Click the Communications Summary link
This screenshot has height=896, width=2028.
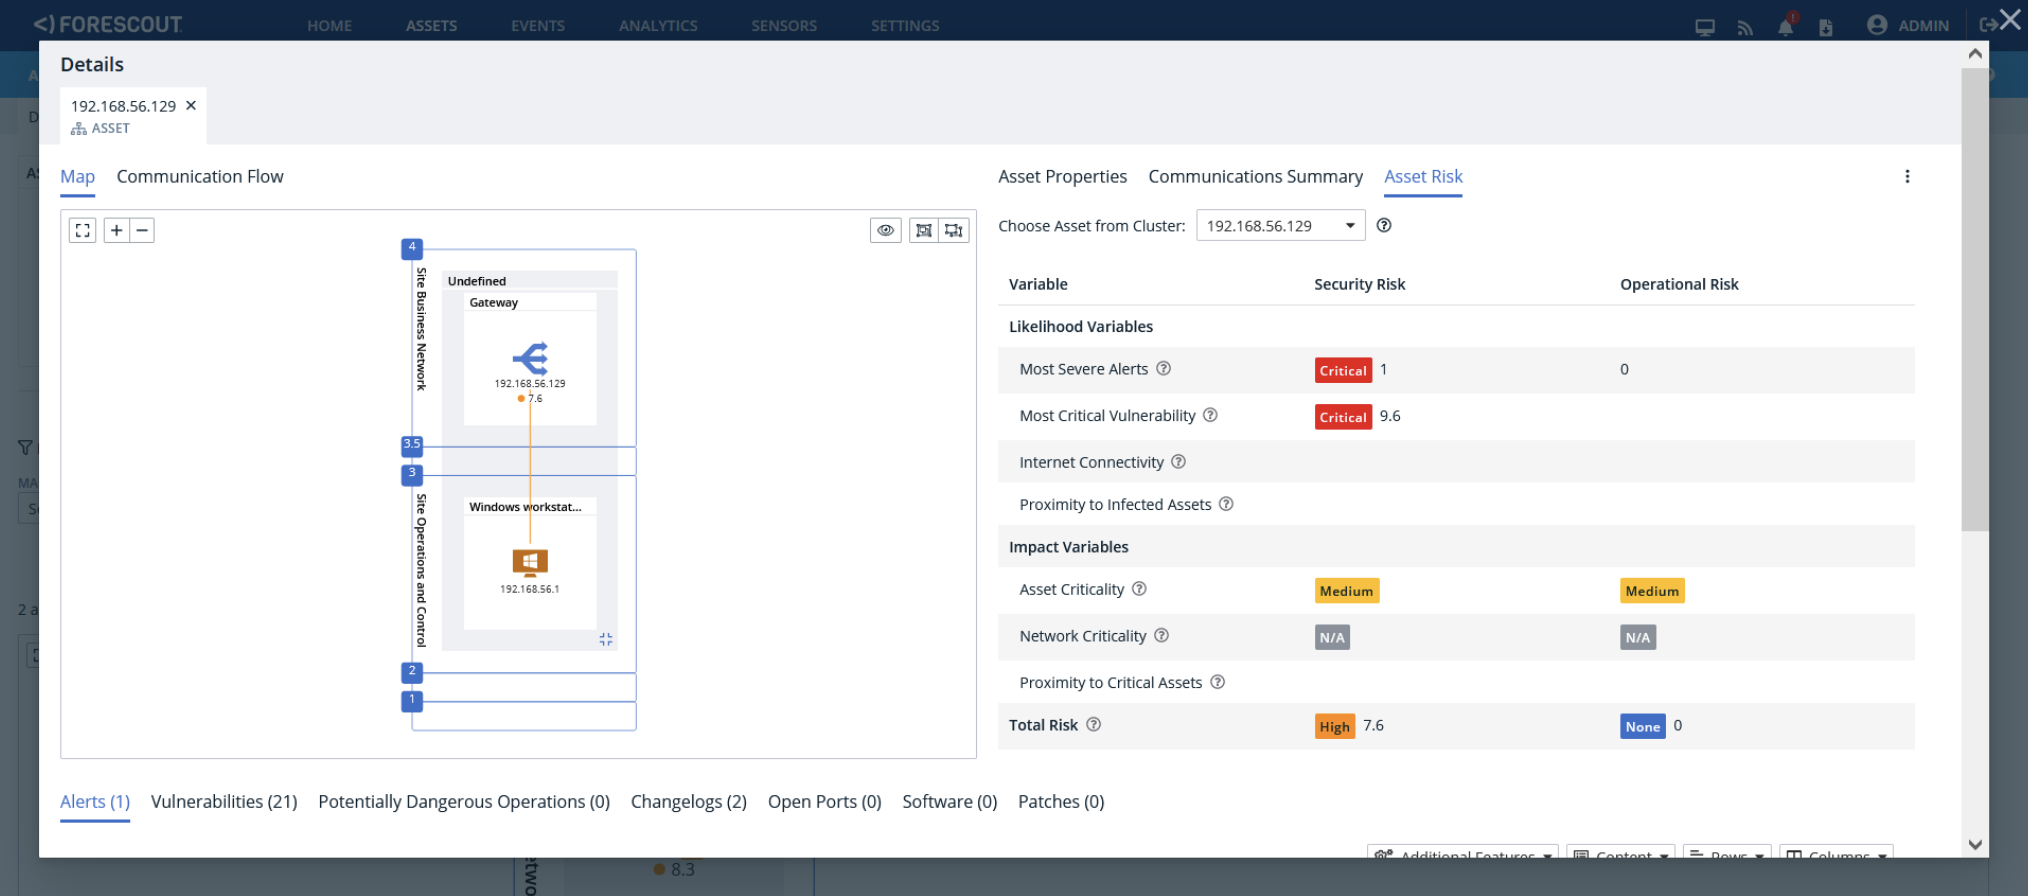point(1255,177)
